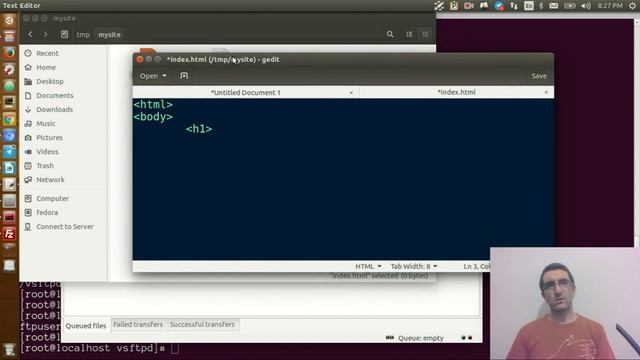The width and height of the screenshot is (640, 360).
Task: Open the gedit Text Editor dock icon
Action: pyautogui.click(x=9, y=184)
